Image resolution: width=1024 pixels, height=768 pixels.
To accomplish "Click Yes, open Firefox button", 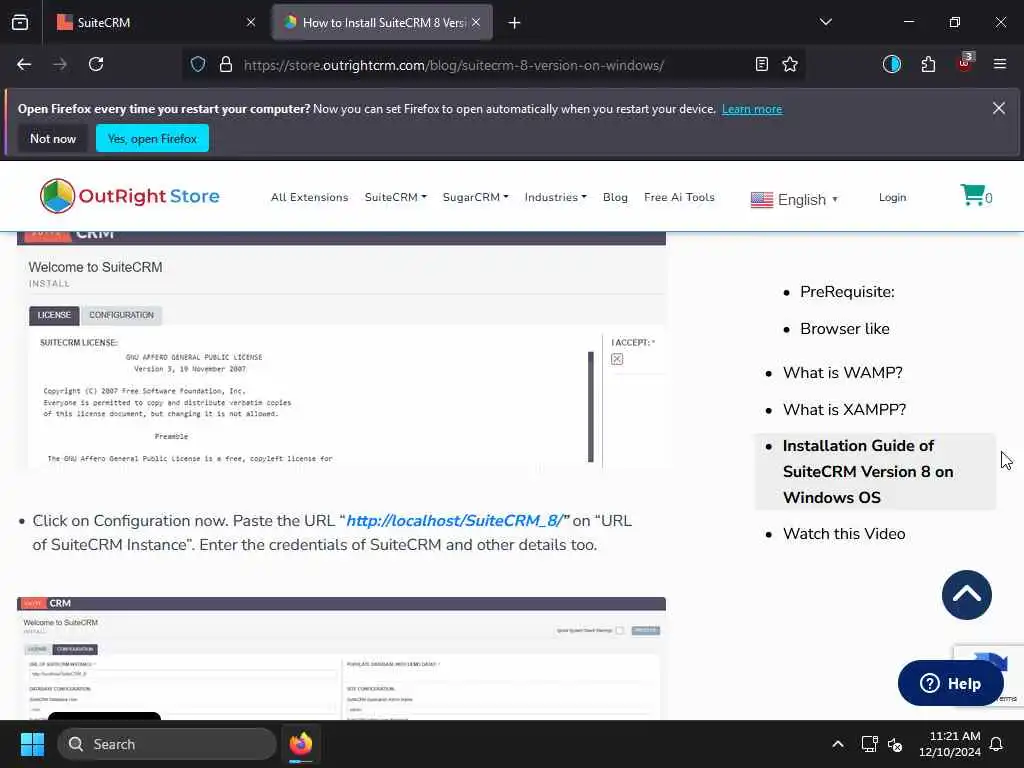I will tap(152, 138).
